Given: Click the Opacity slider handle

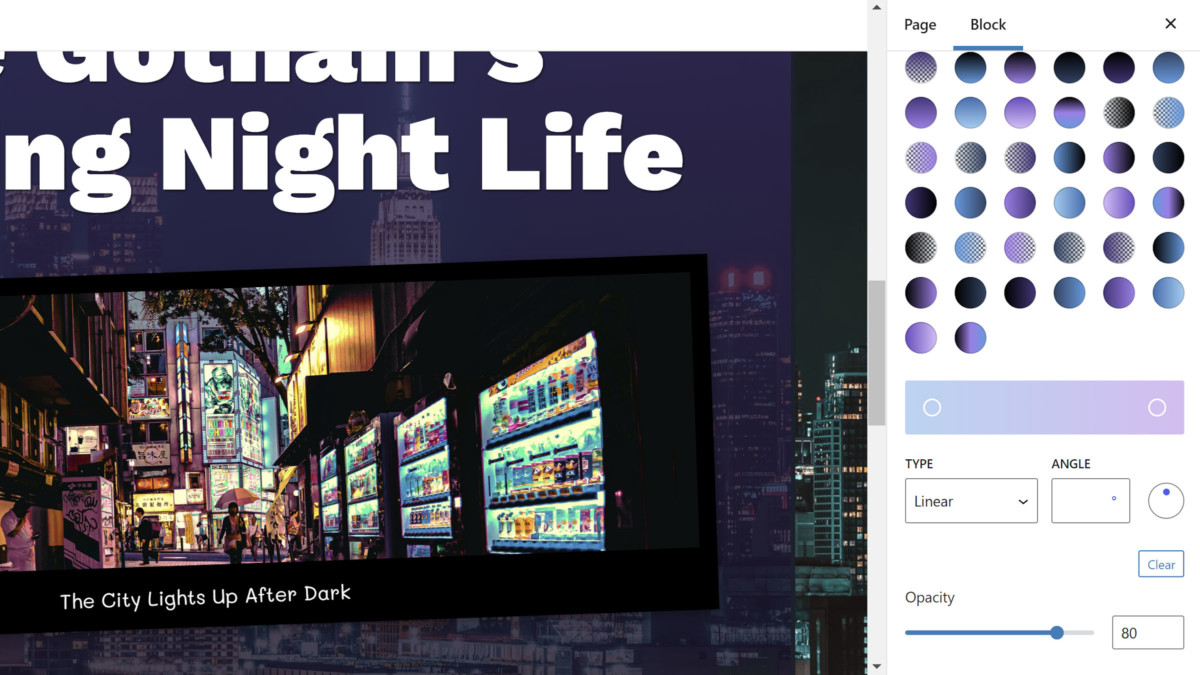Looking at the screenshot, I should 1057,632.
